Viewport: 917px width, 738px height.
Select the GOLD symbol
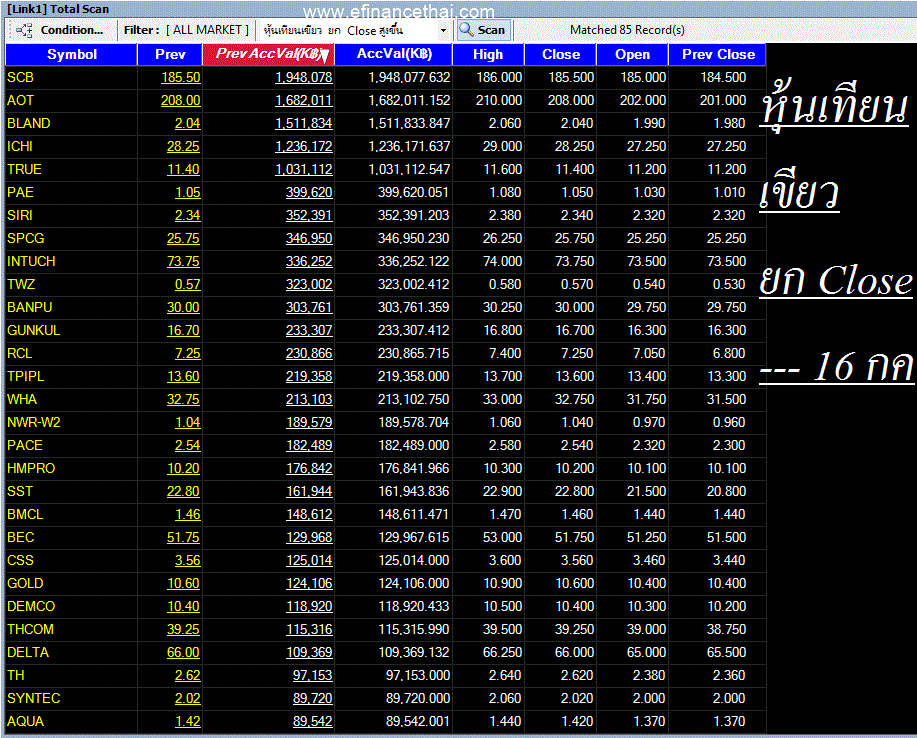pos(25,584)
